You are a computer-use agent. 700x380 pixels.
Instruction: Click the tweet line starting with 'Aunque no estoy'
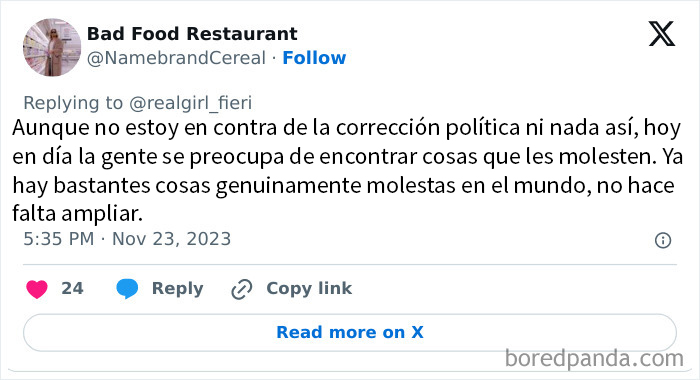(x=346, y=128)
